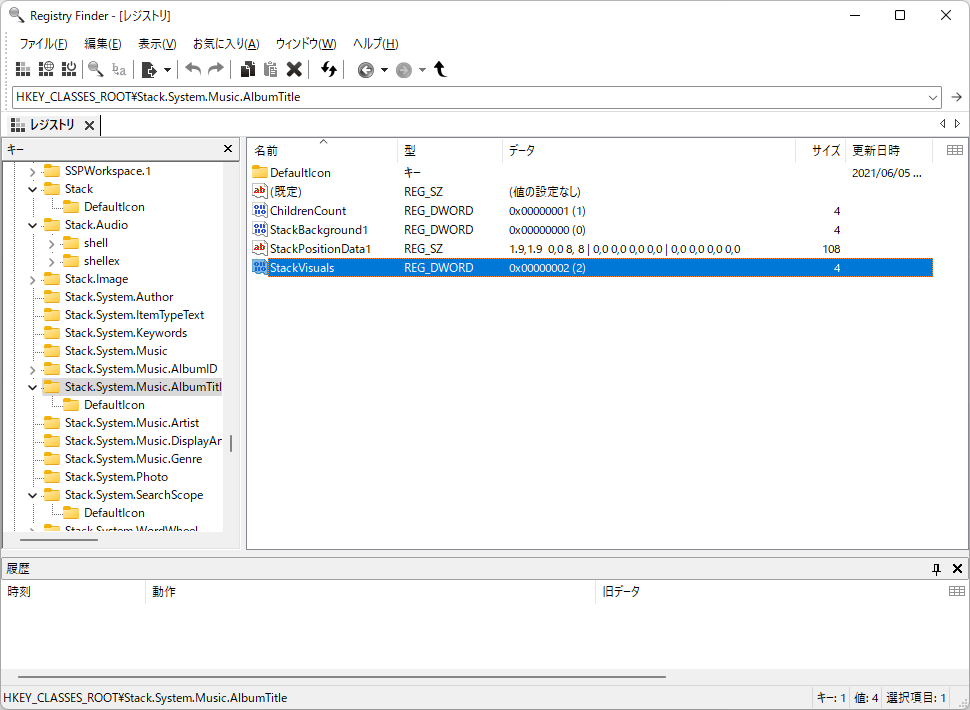970x710 pixels.
Task: Start a Replace operation
Action: (117, 68)
